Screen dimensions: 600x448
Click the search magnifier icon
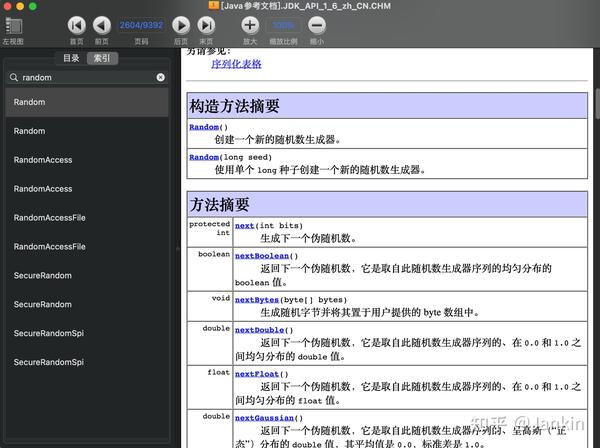(x=14, y=77)
